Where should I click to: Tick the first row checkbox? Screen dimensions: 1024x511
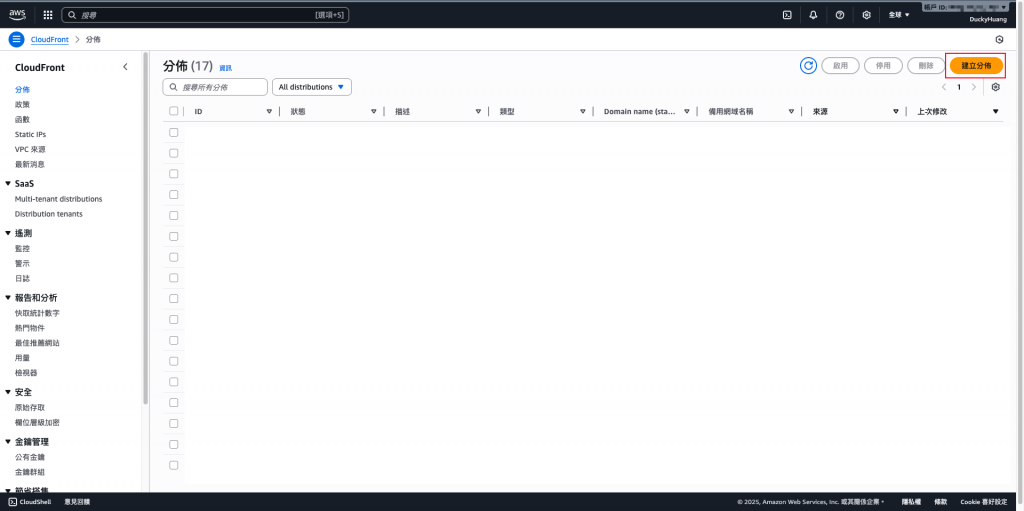tap(173, 132)
